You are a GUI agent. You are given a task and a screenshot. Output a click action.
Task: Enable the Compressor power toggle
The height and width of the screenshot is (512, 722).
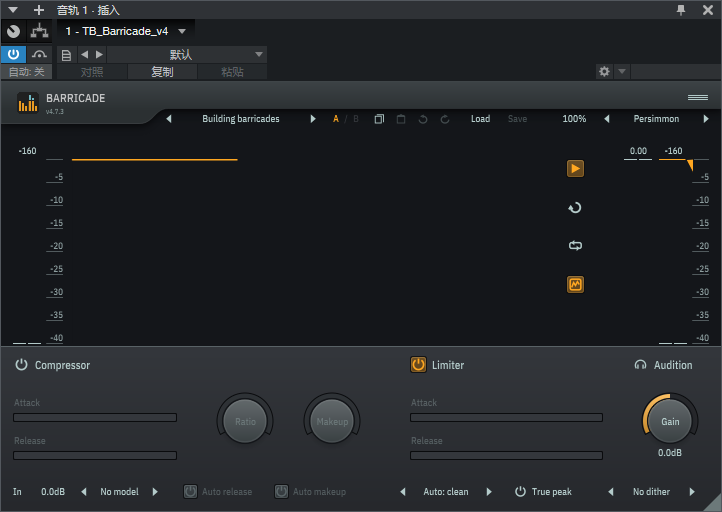[x=21, y=365]
